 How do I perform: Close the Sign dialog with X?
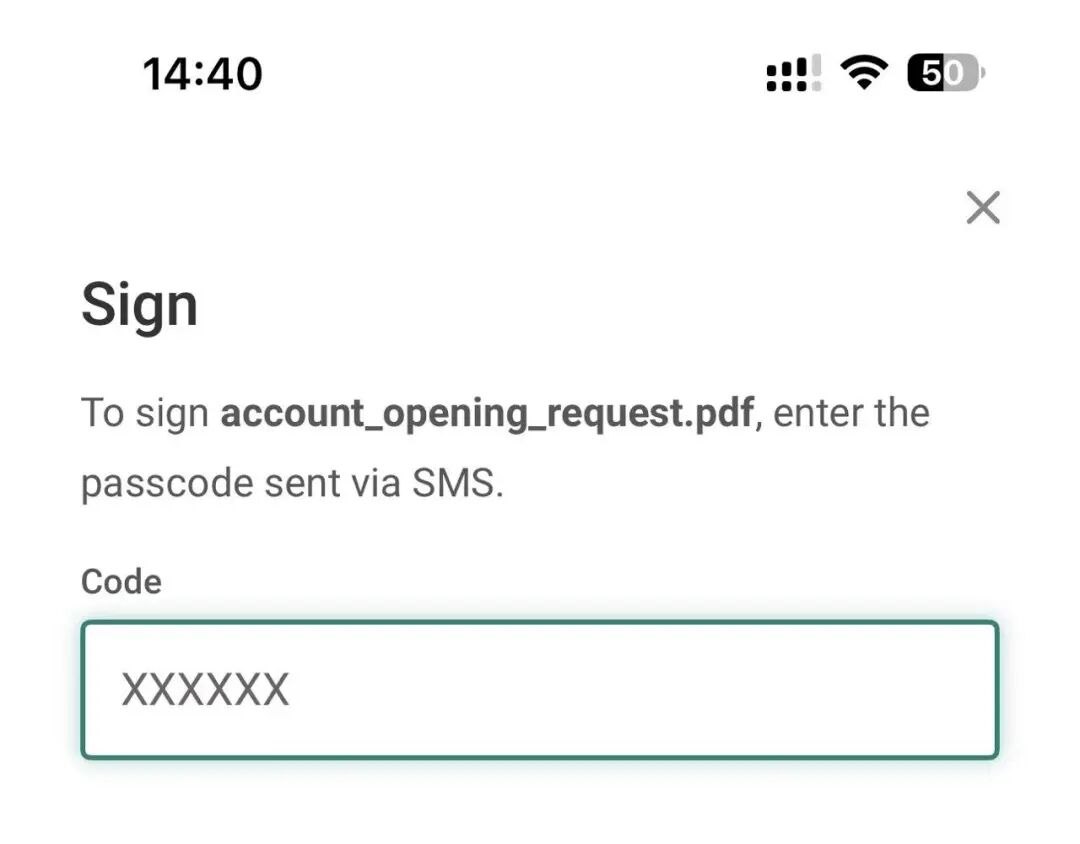983,208
